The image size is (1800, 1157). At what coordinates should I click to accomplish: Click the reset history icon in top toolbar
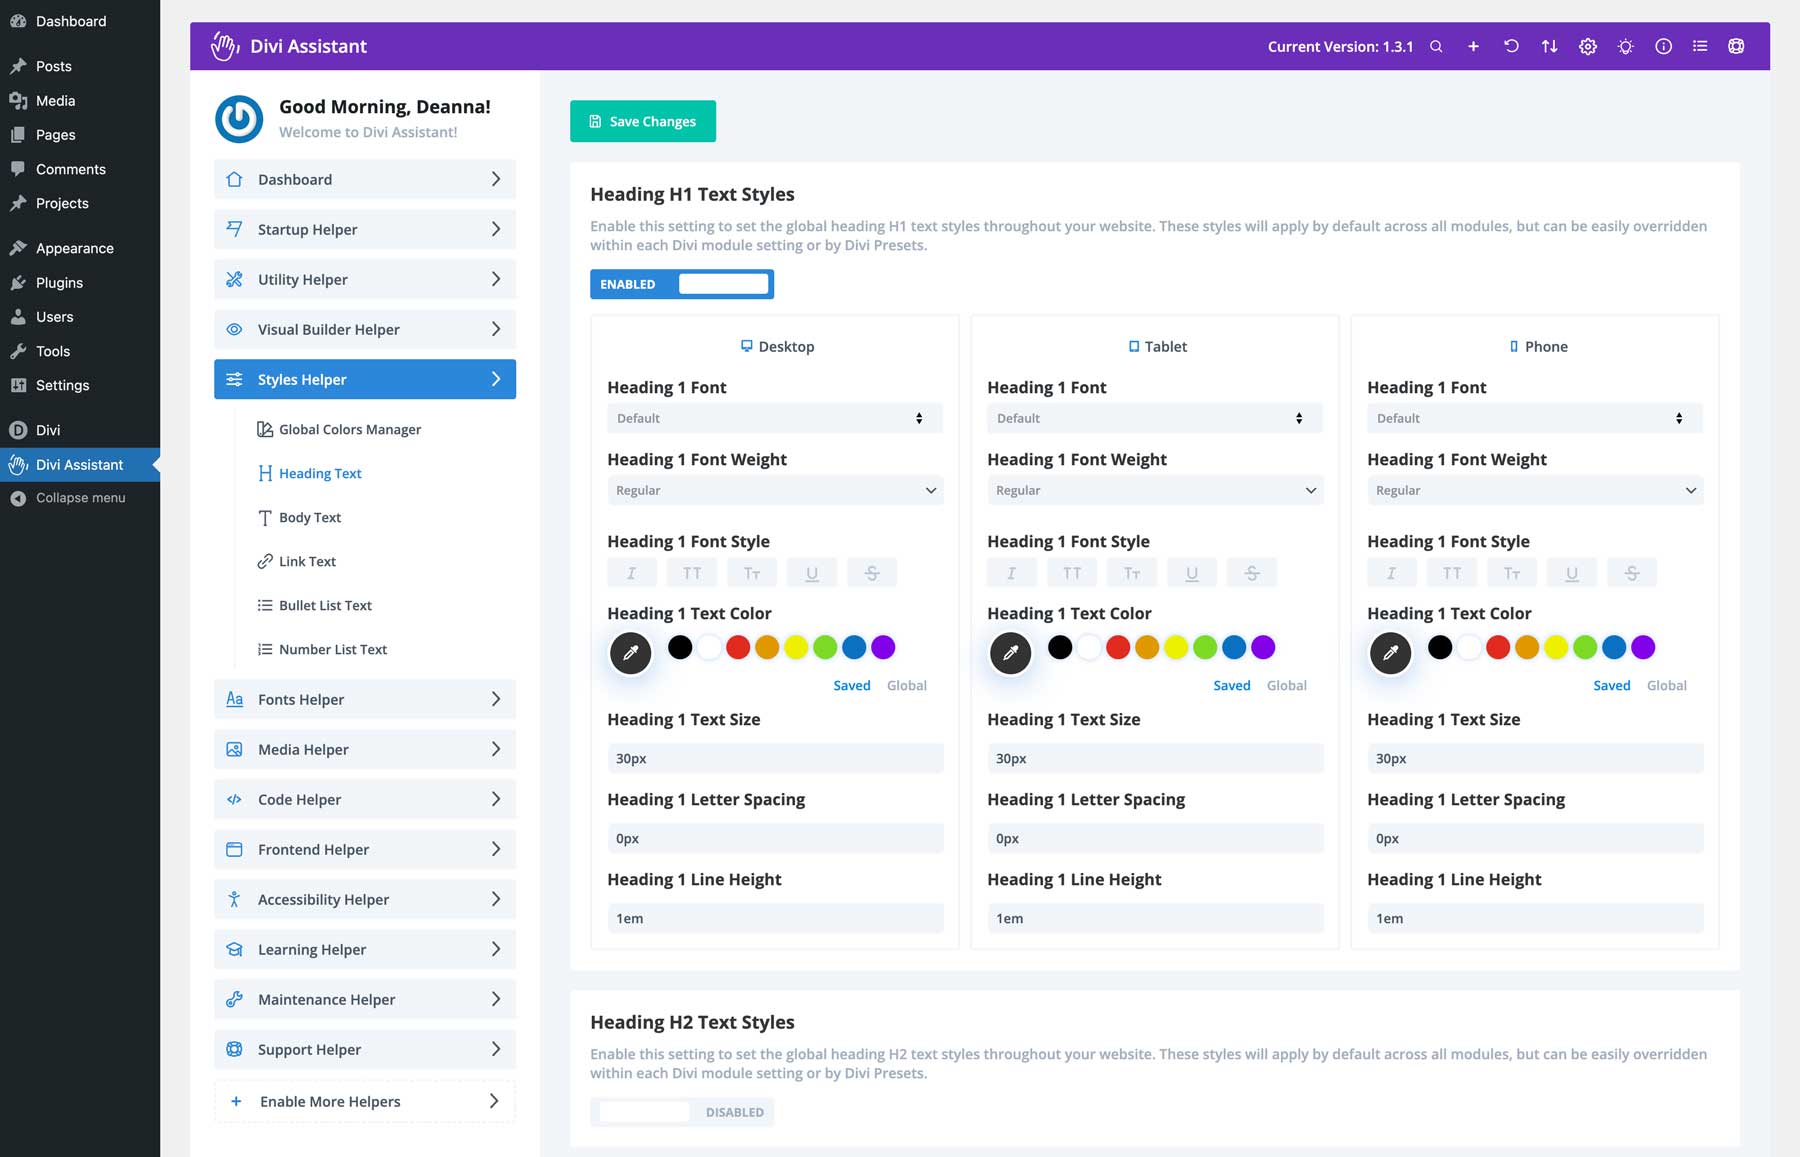click(x=1512, y=46)
